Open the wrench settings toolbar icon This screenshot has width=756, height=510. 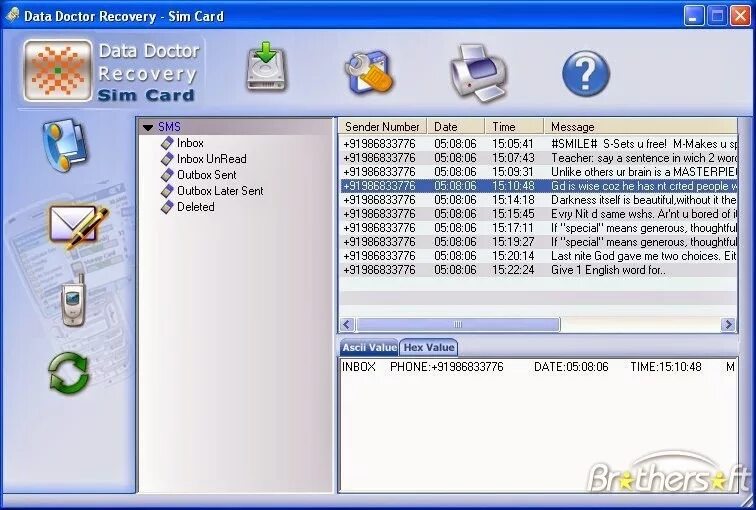[x=370, y=72]
